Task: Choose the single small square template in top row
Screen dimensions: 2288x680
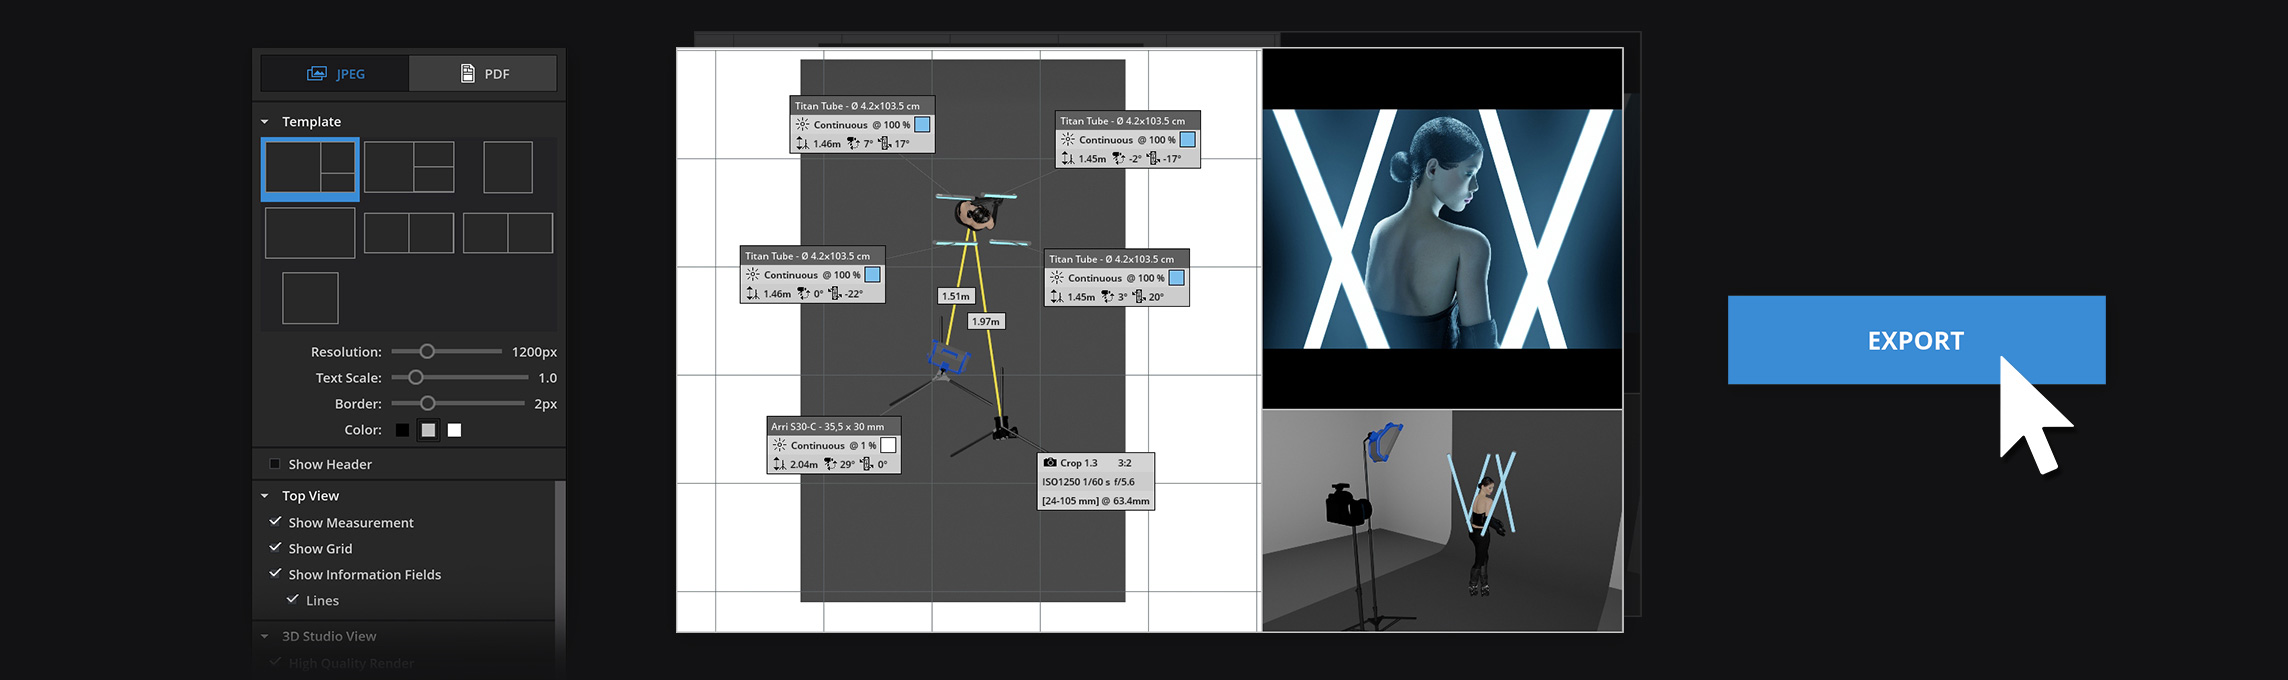Action: coord(508,167)
